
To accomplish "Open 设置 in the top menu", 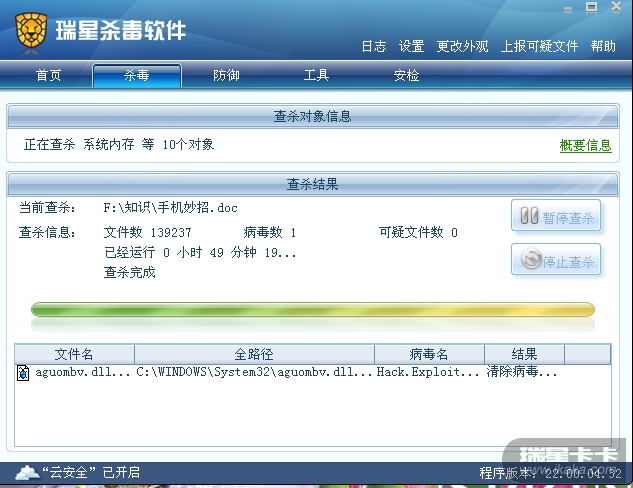I will point(411,46).
